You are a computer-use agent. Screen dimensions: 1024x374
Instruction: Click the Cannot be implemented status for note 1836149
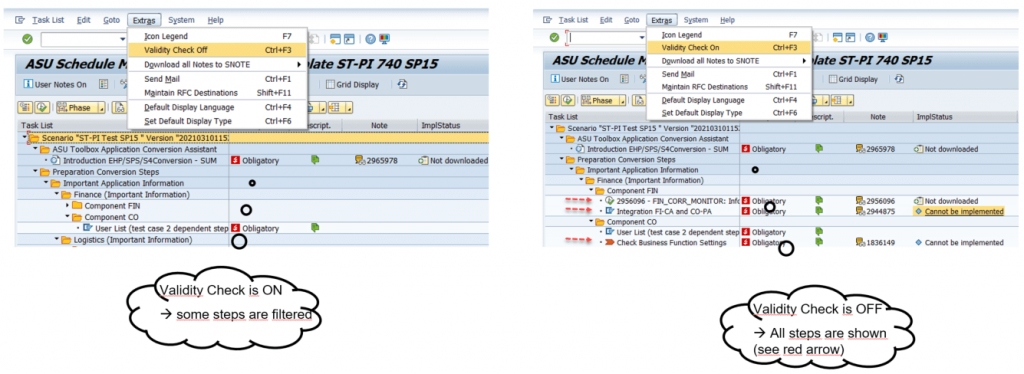point(964,243)
